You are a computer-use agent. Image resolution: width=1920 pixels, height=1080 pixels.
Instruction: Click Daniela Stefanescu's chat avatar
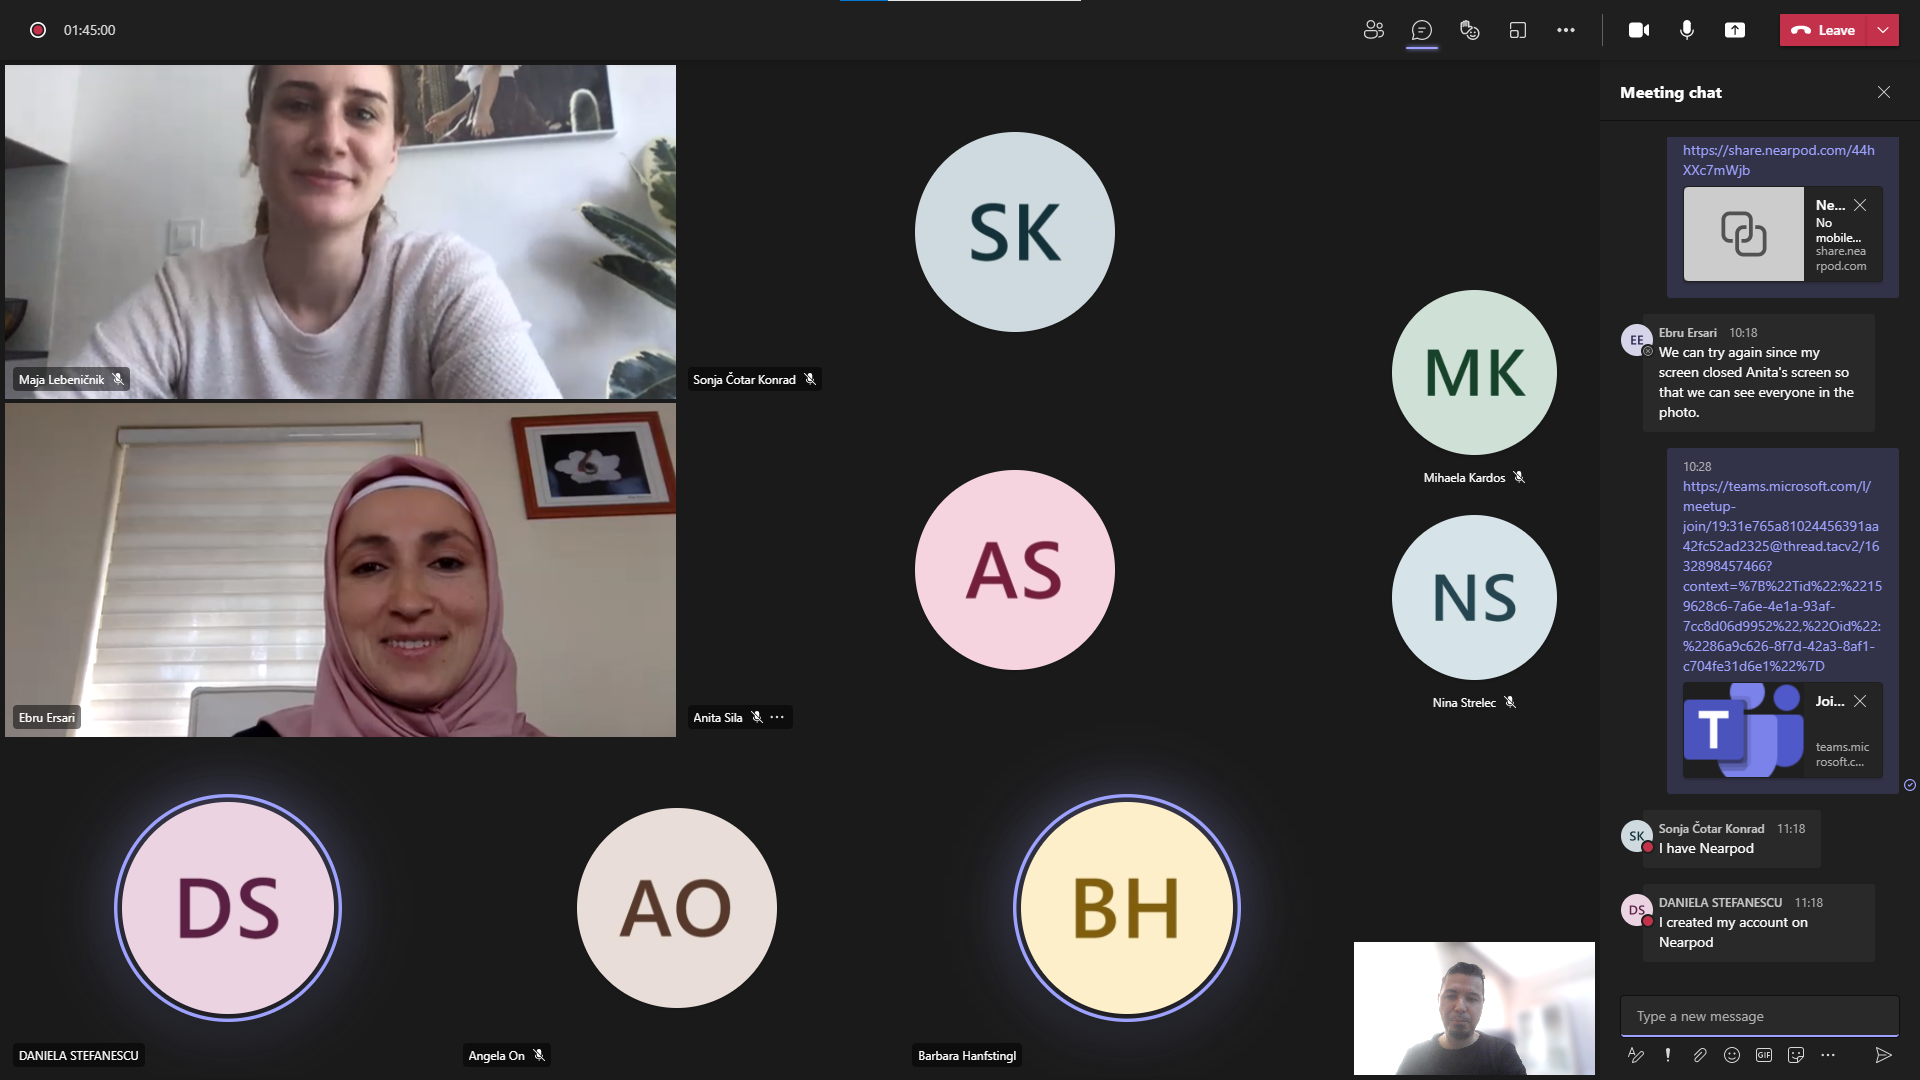pos(1636,910)
